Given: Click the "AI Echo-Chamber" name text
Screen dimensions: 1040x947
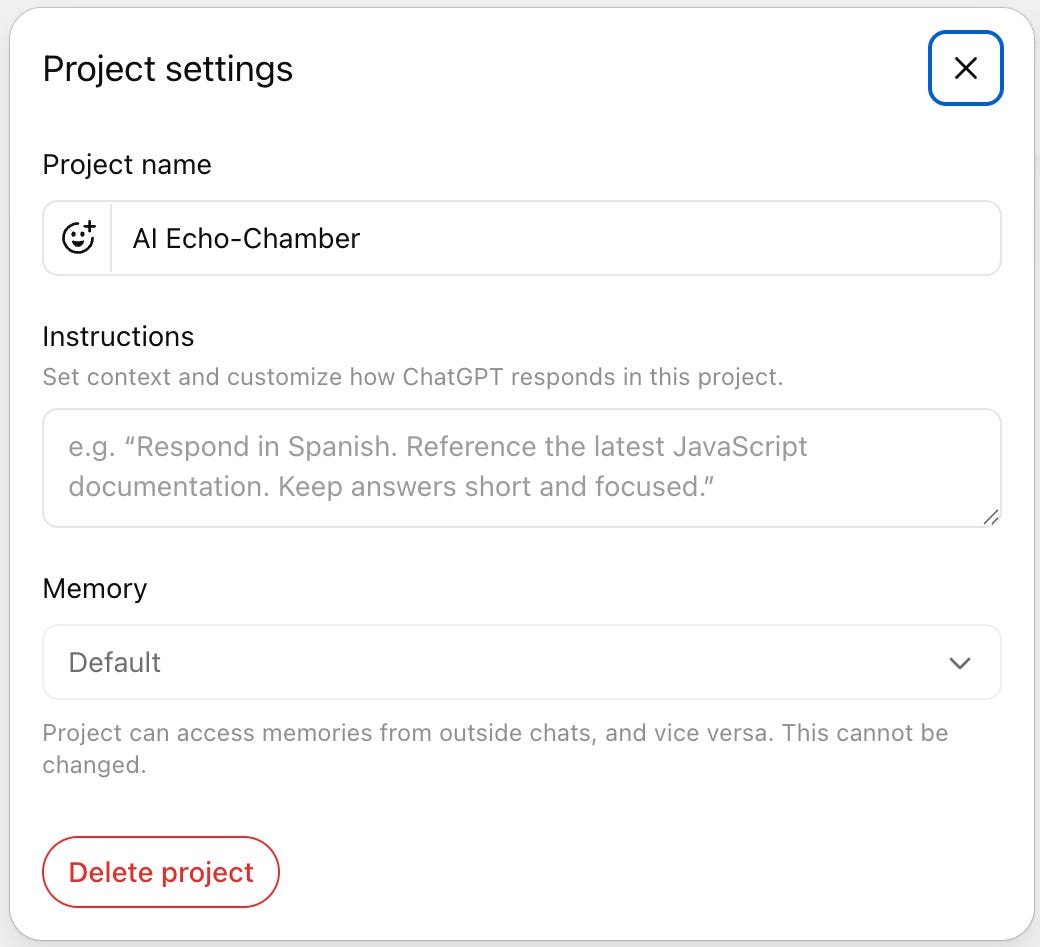Looking at the screenshot, I should 246,238.
